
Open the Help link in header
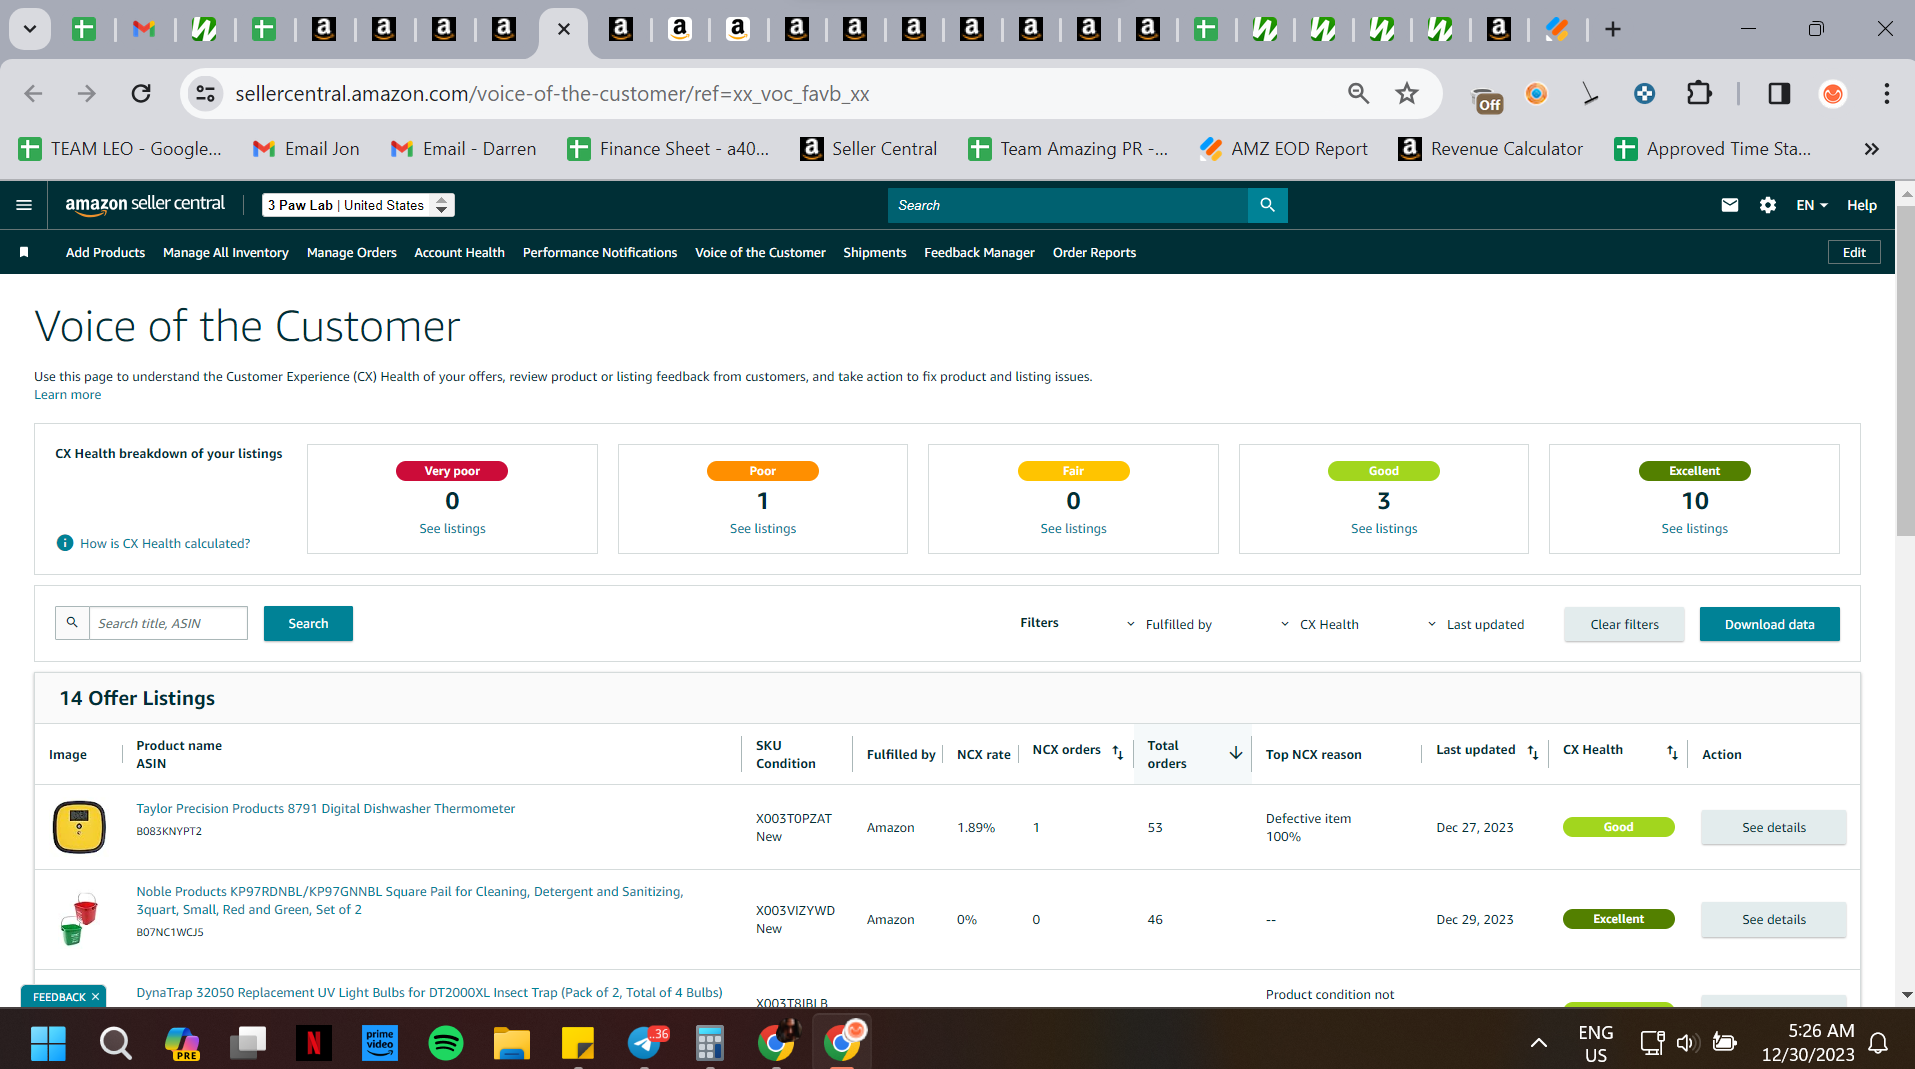[1861, 205]
